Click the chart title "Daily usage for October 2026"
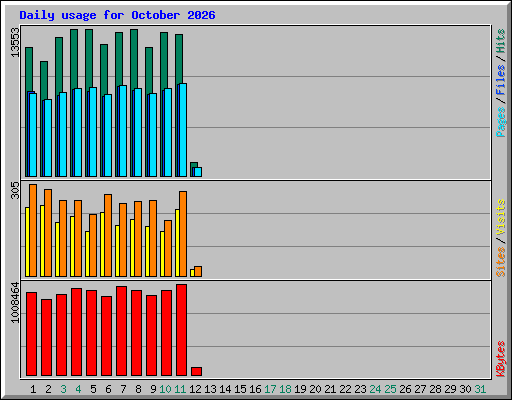This screenshot has height=400, width=512. pos(117,15)
